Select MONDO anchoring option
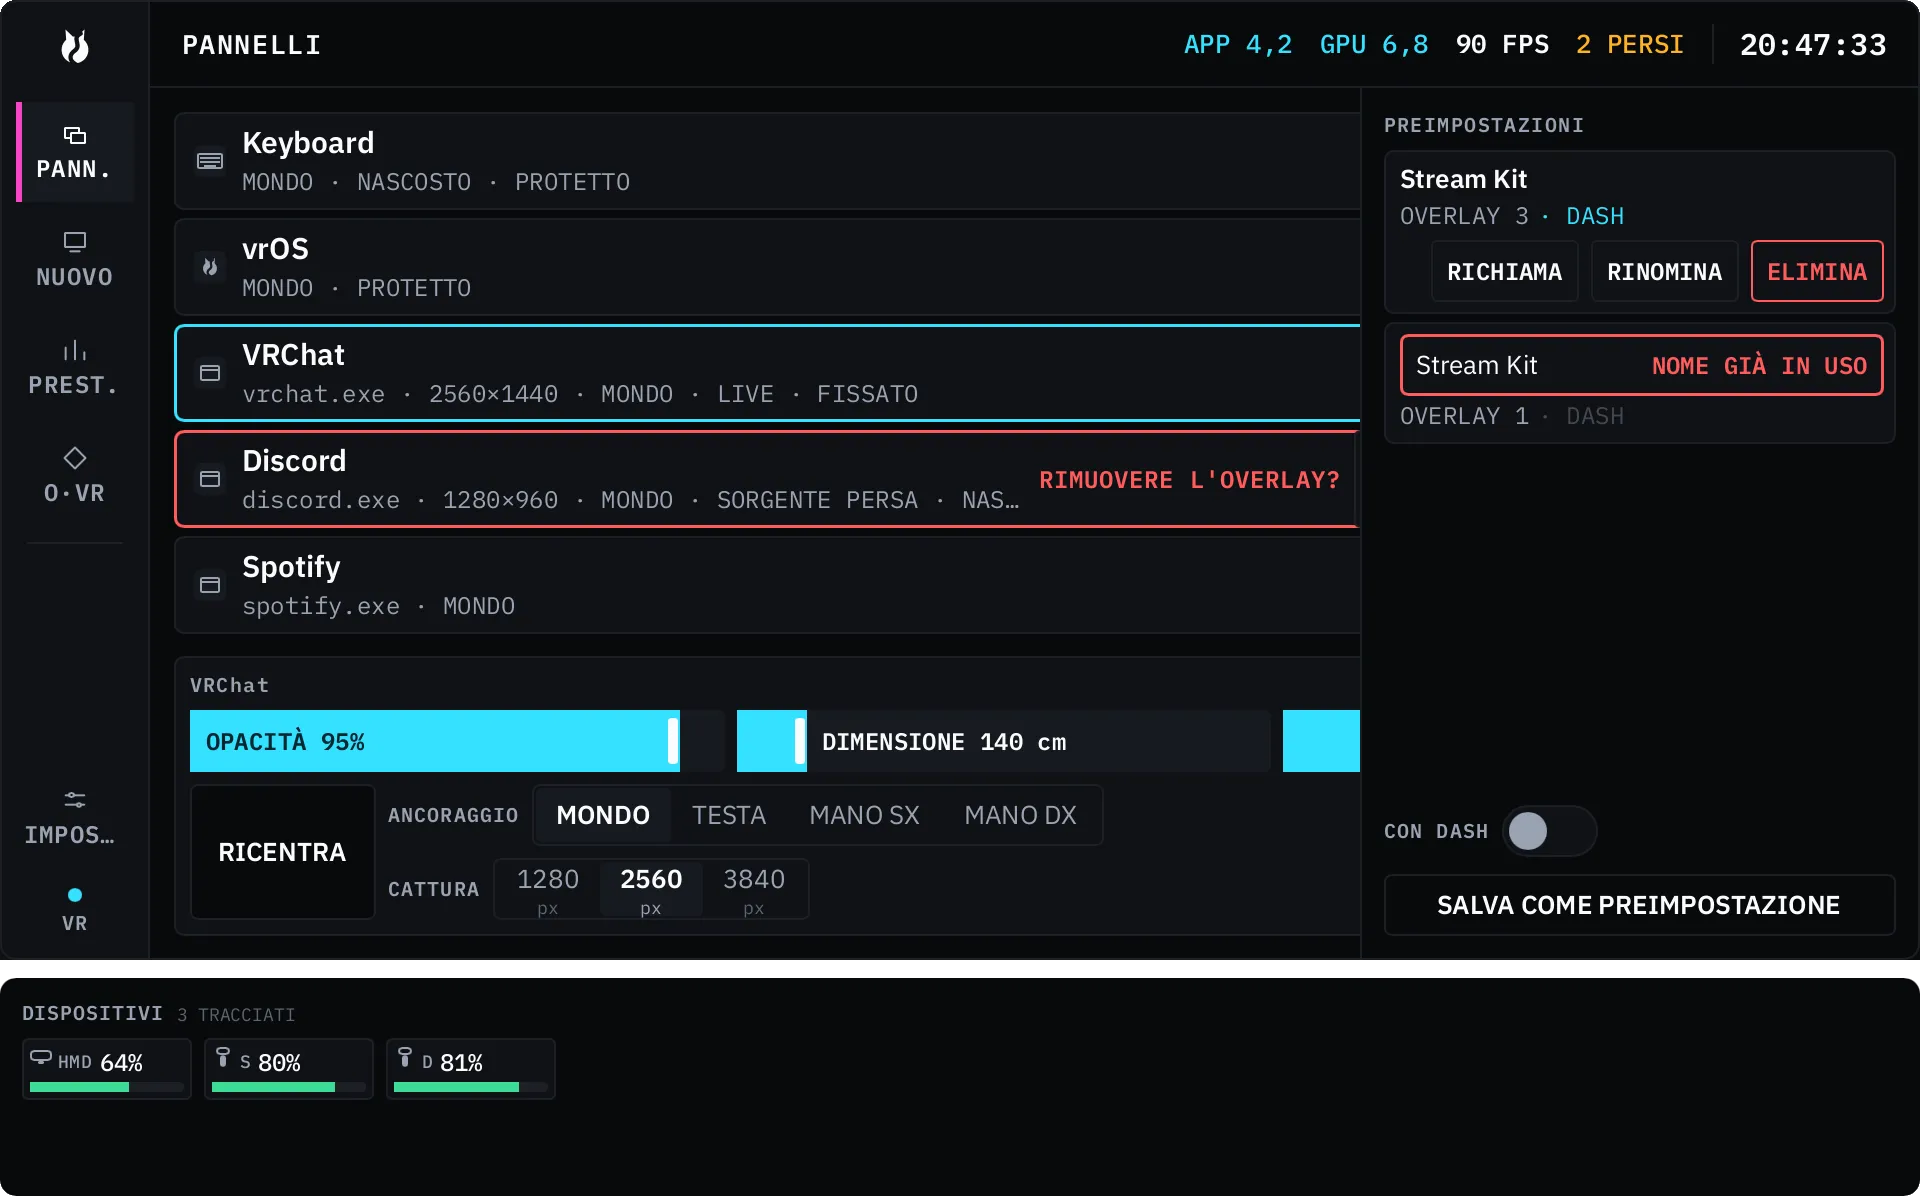This screenshot has height=1196, width=1920. pyautogui.click(x=603, y=815)
